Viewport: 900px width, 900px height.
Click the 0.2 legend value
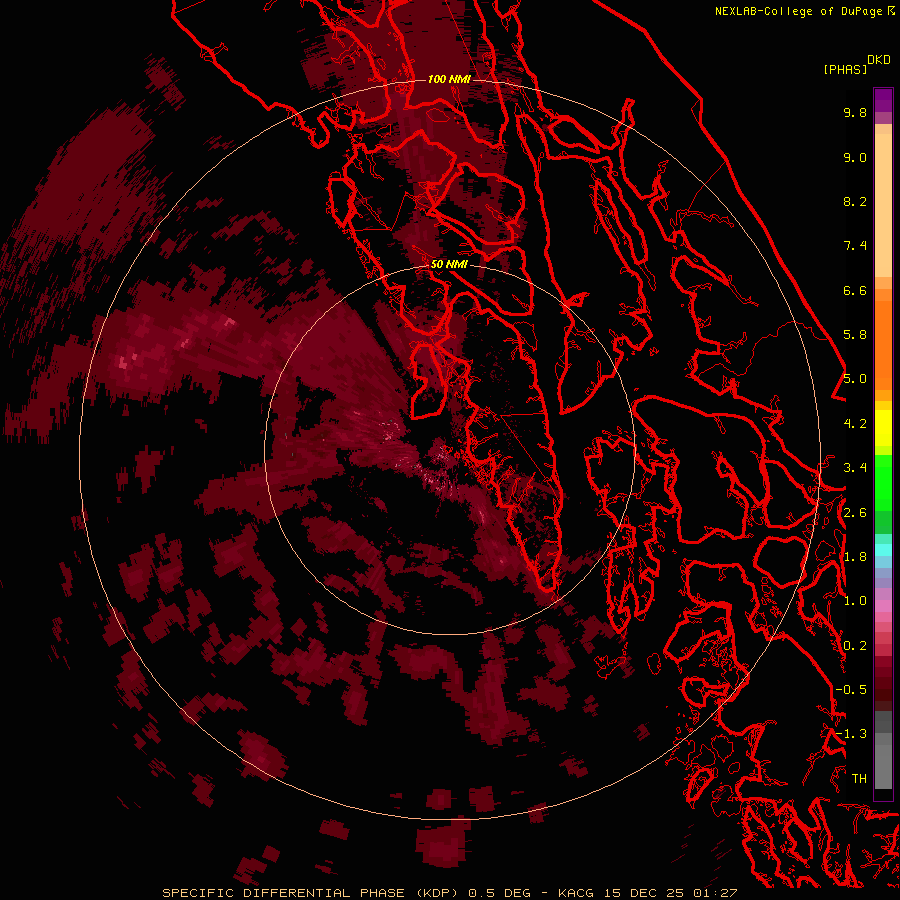click(x=855, y=646)
